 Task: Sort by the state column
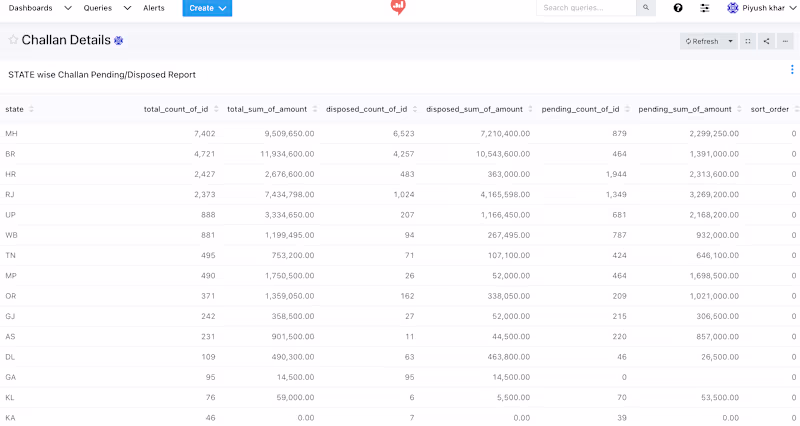pyautogui.click(x=31, y=109)
